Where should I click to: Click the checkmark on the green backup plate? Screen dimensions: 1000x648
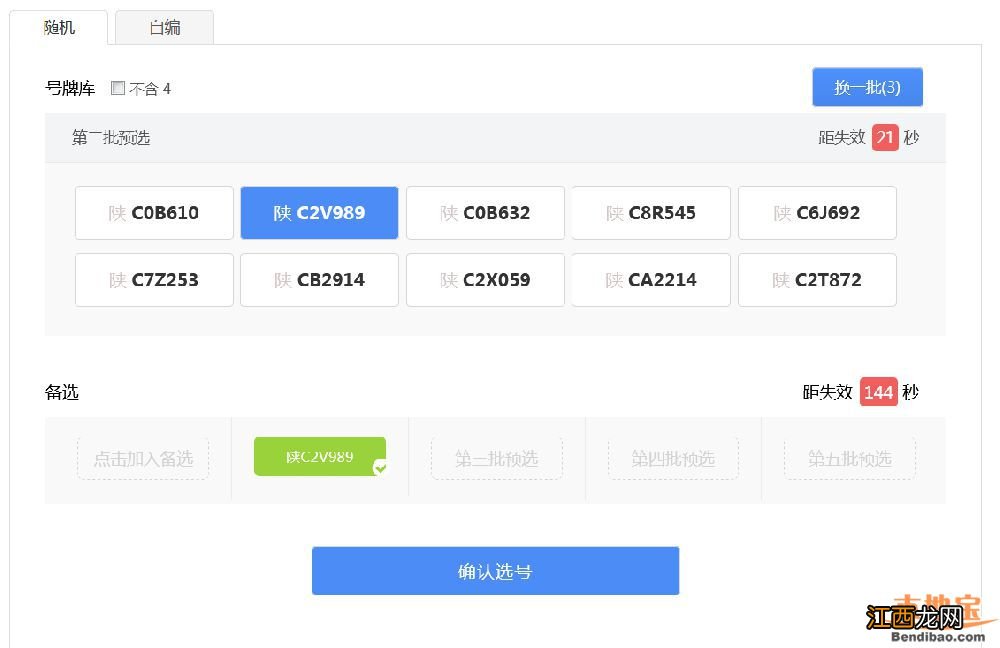[380, 467]
